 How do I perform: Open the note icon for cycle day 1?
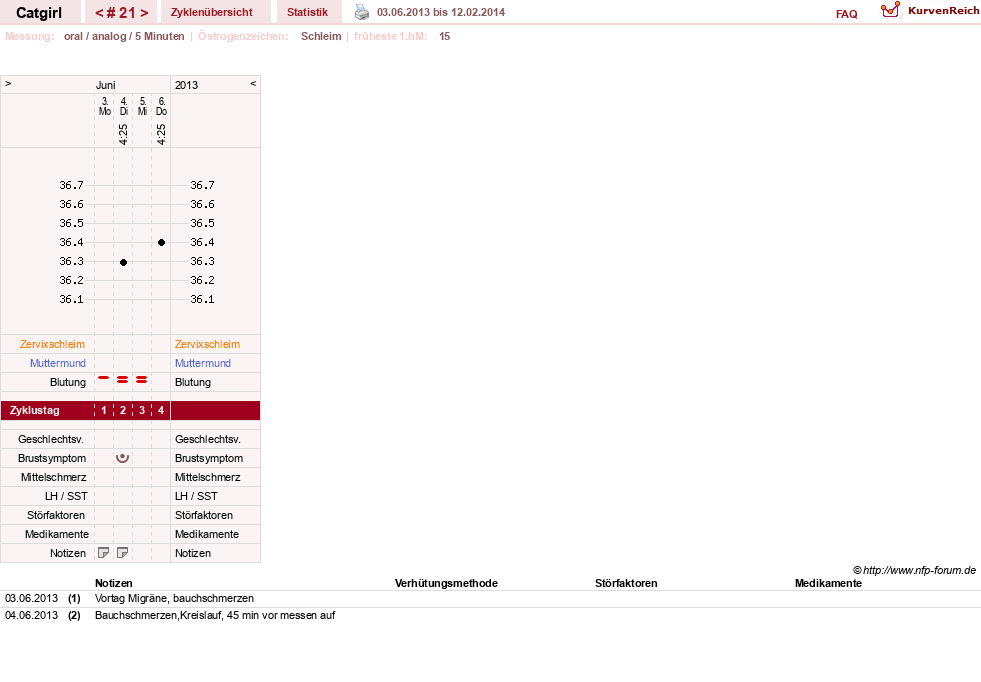(104, 553)
